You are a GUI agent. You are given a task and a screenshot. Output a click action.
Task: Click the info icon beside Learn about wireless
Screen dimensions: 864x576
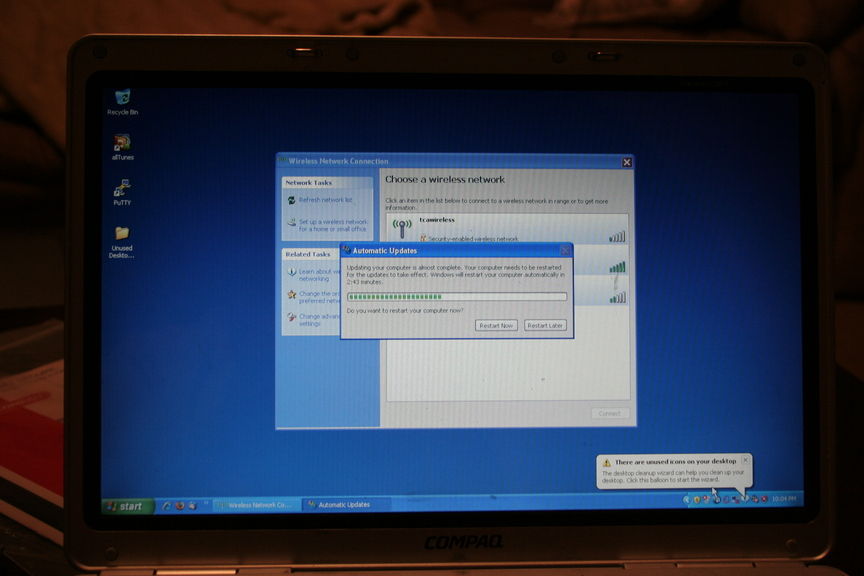(291, 272)
